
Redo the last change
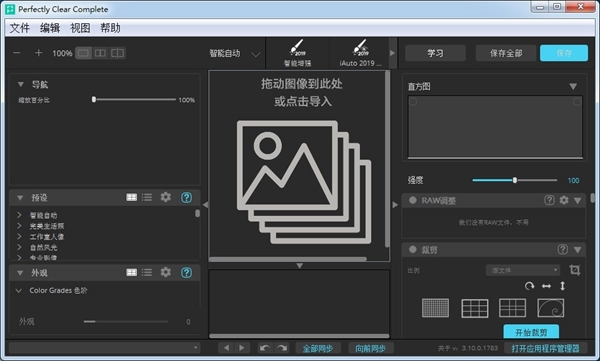coord(282,348)
